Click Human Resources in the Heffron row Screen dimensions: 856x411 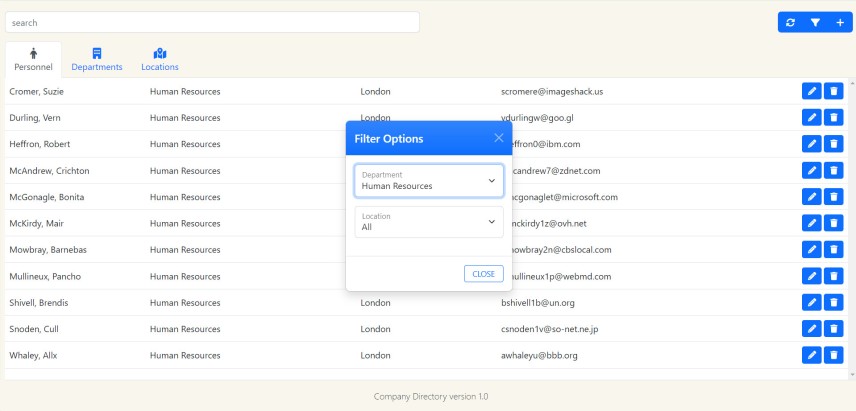pos(185,144)
